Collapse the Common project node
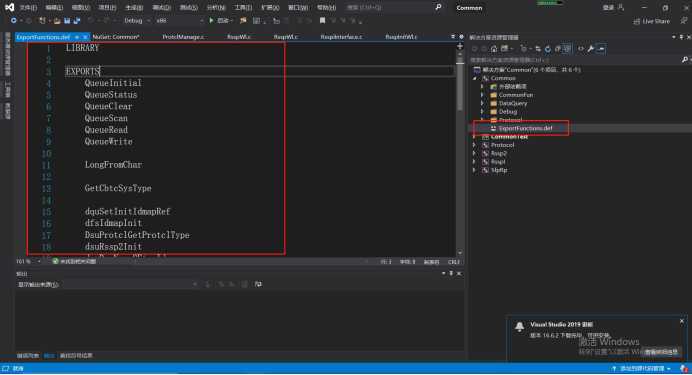The width and height of the screenshot is (692, 375). [475, 78]
